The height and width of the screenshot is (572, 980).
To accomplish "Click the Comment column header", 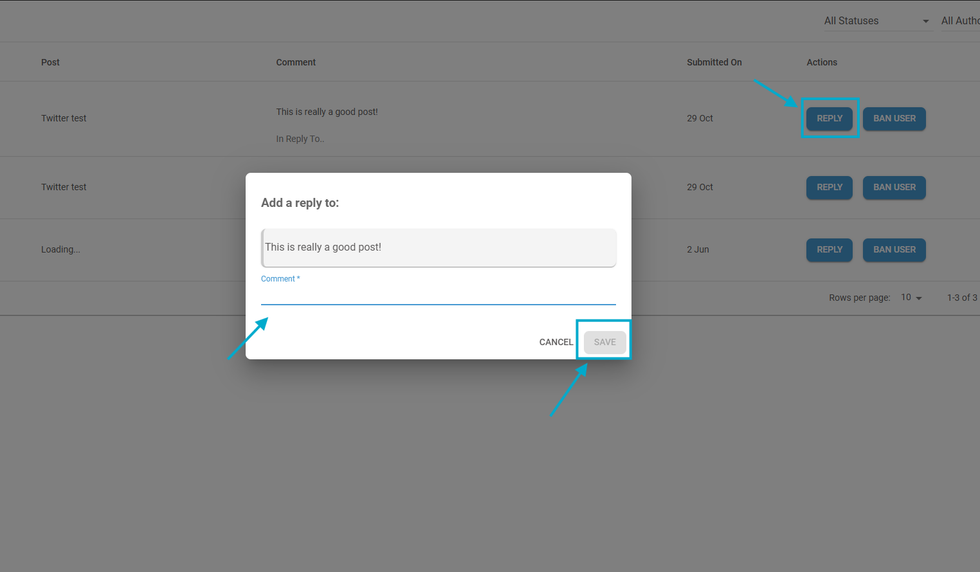I will click(296, 63).
